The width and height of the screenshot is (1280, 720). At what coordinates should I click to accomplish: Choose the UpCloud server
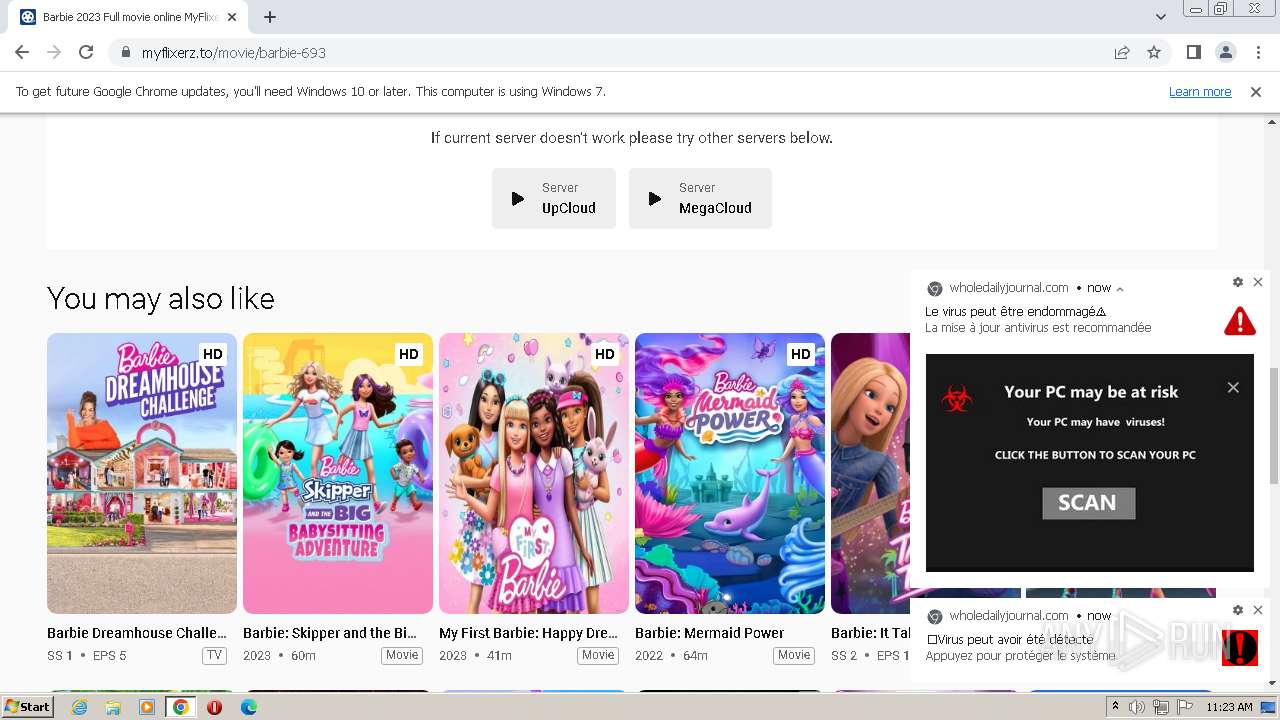[554, 198]
